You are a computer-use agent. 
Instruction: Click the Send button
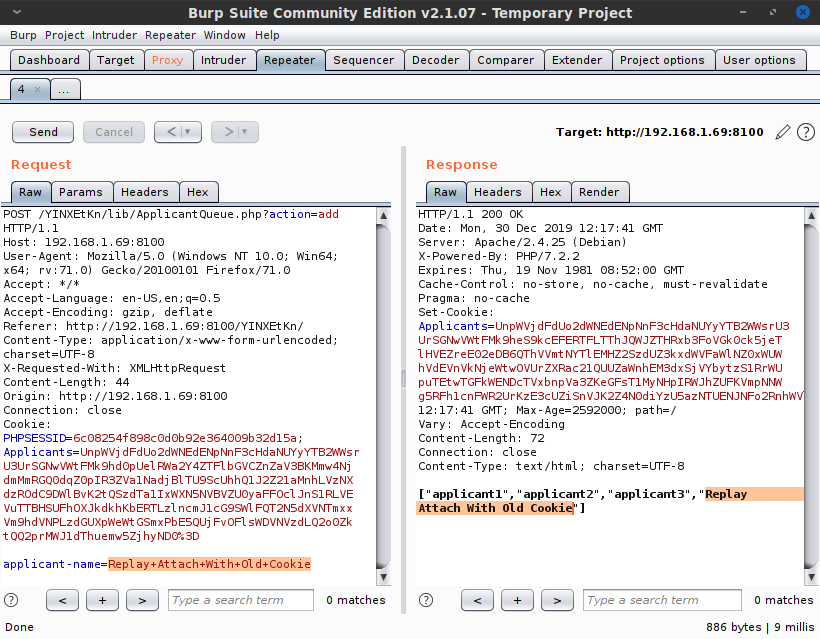click(43, 132)
